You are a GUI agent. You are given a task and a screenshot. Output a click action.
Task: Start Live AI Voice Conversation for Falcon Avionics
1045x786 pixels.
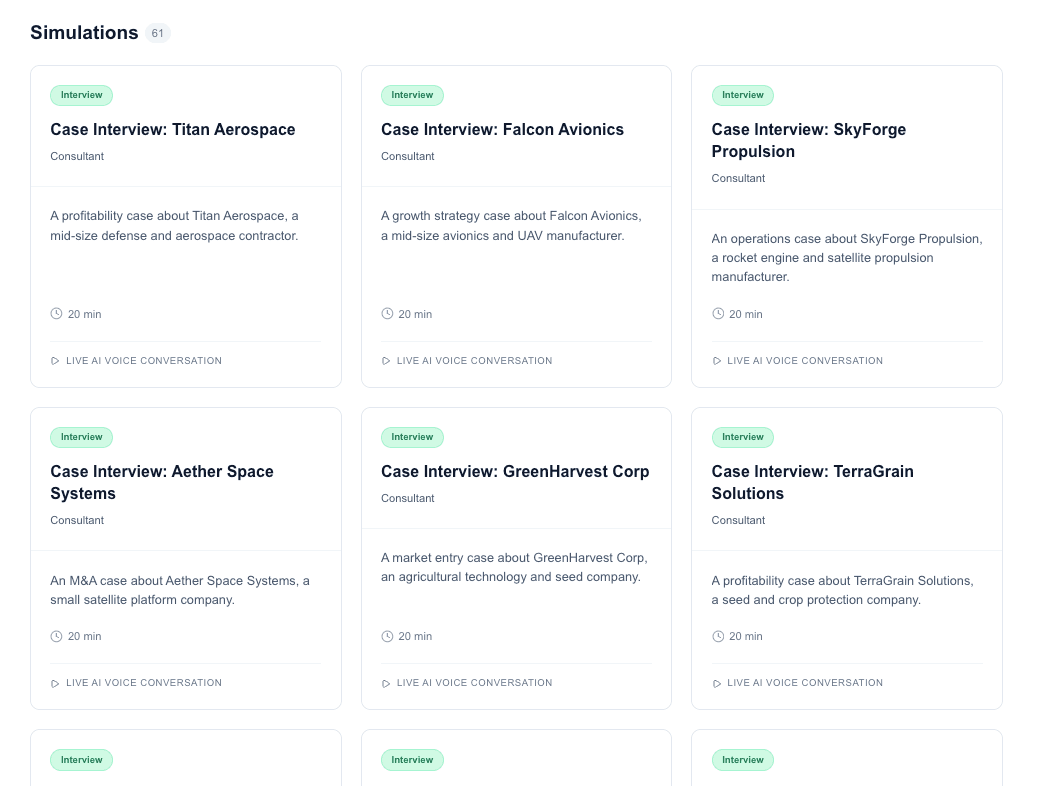[x=474, y=361]
